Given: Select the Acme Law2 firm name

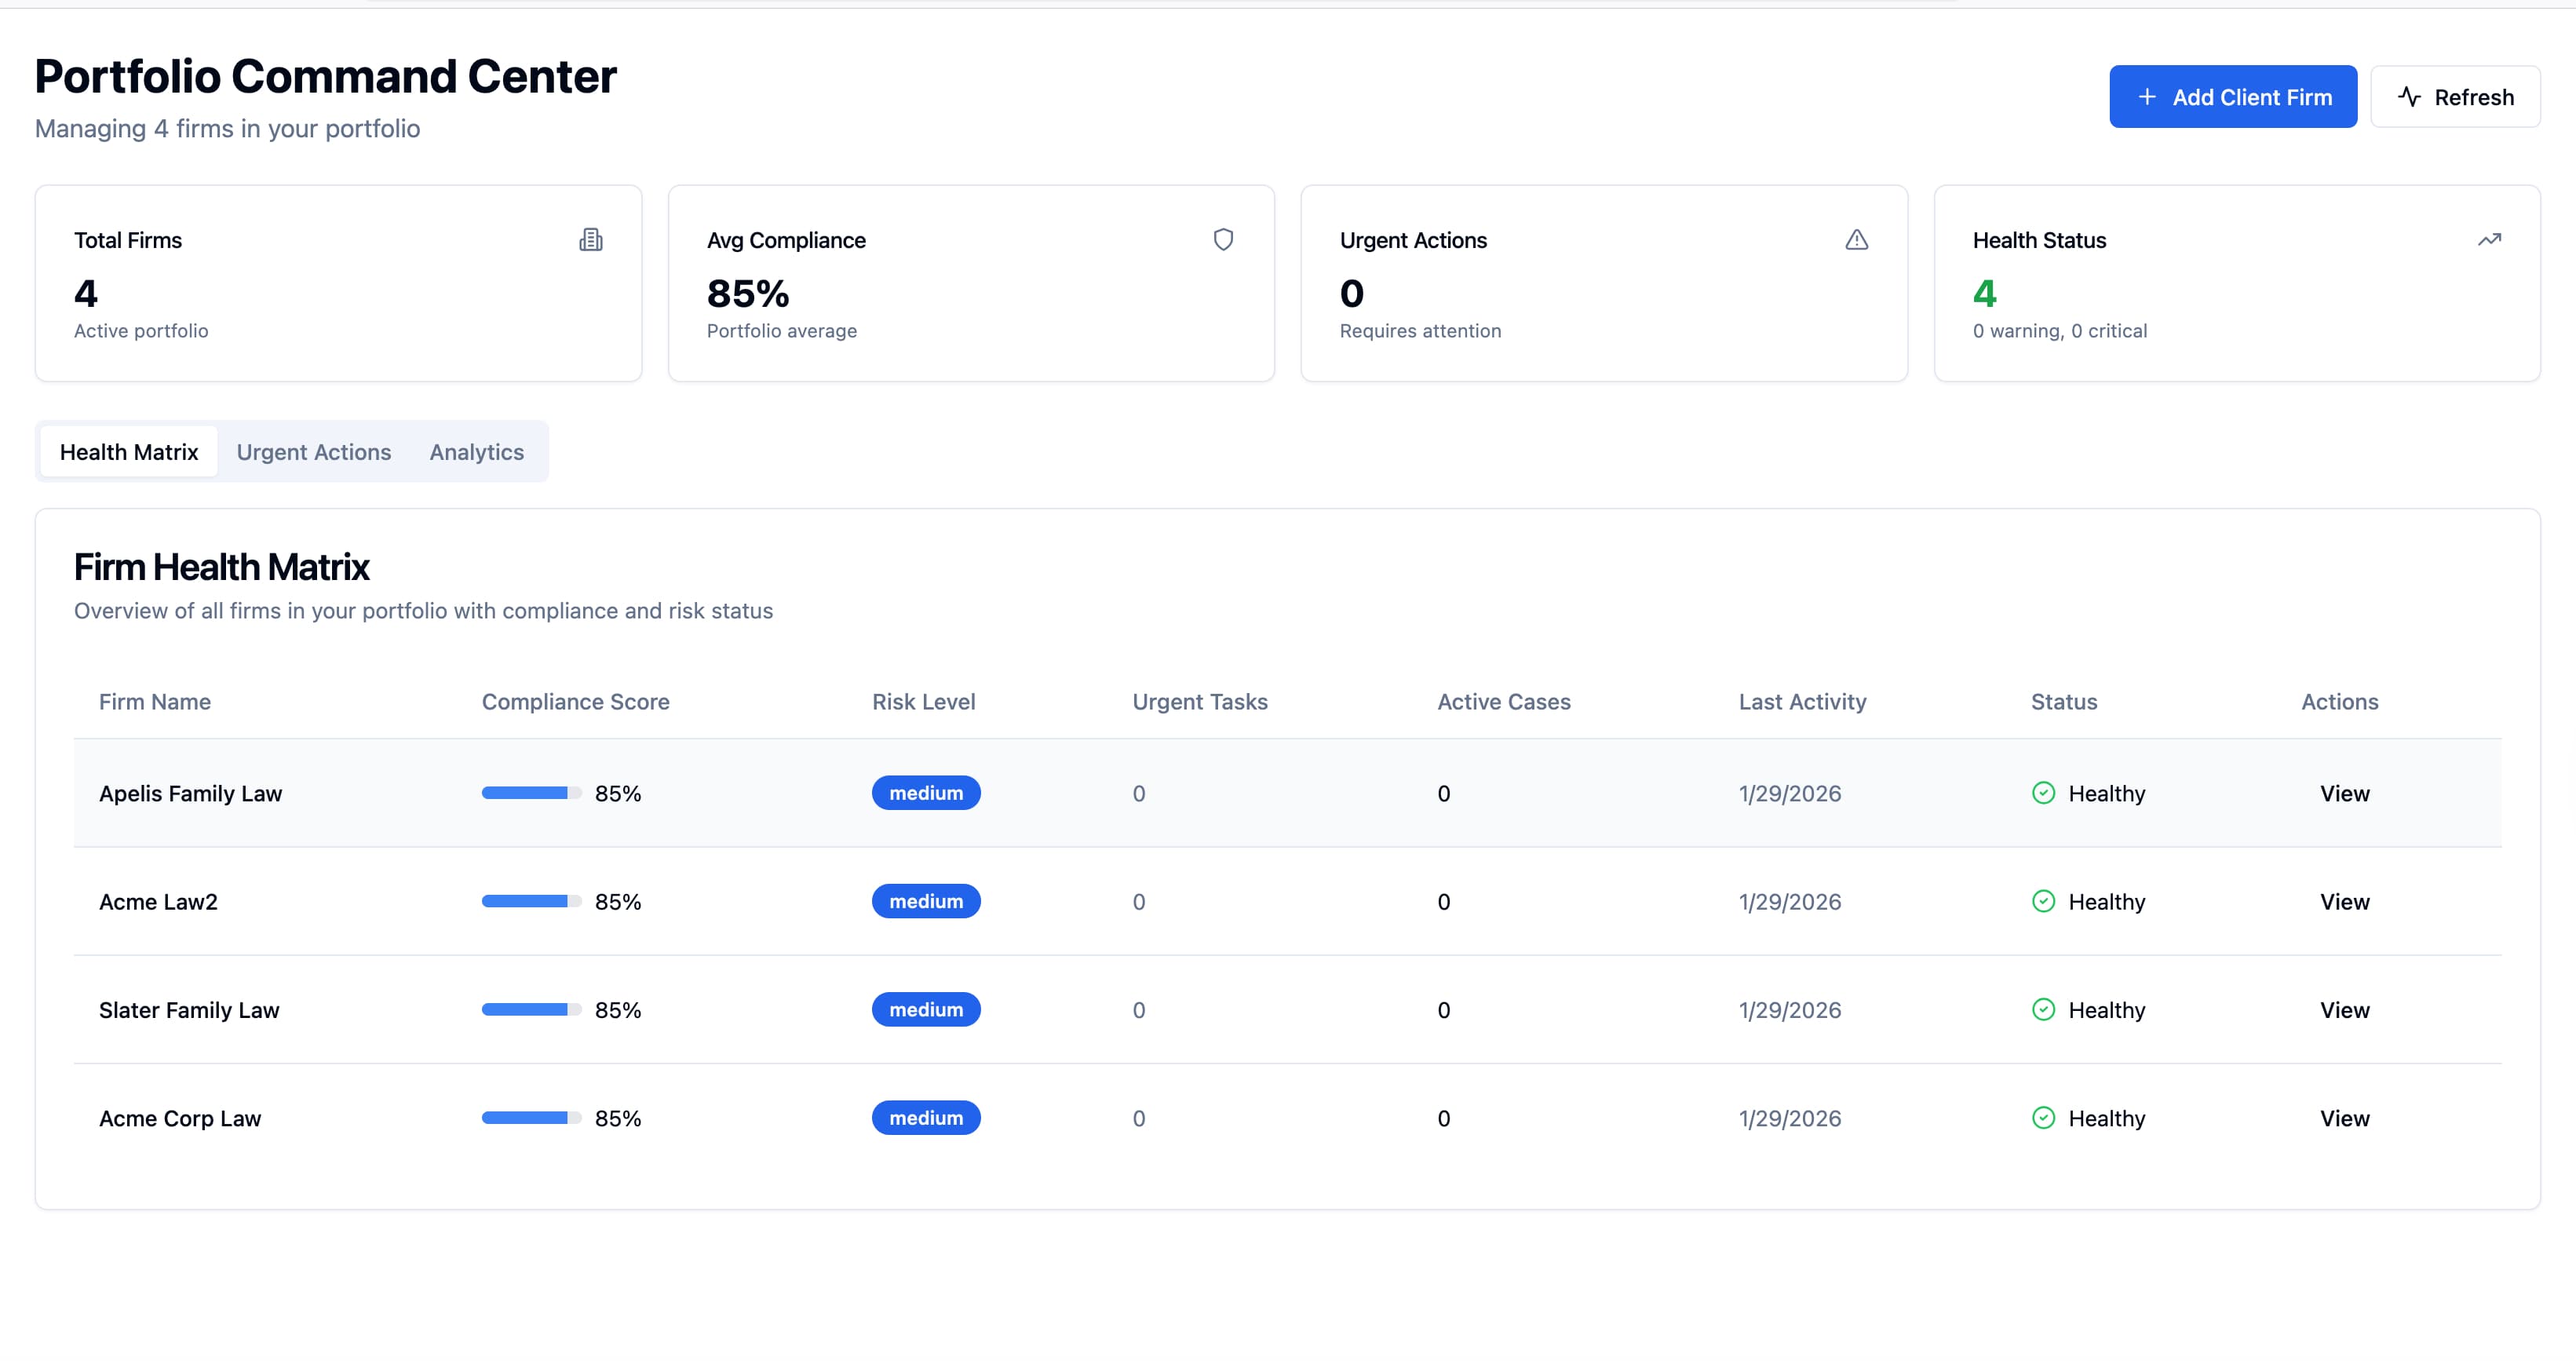Looking at the screenshot, I should (x=158, y=901).
